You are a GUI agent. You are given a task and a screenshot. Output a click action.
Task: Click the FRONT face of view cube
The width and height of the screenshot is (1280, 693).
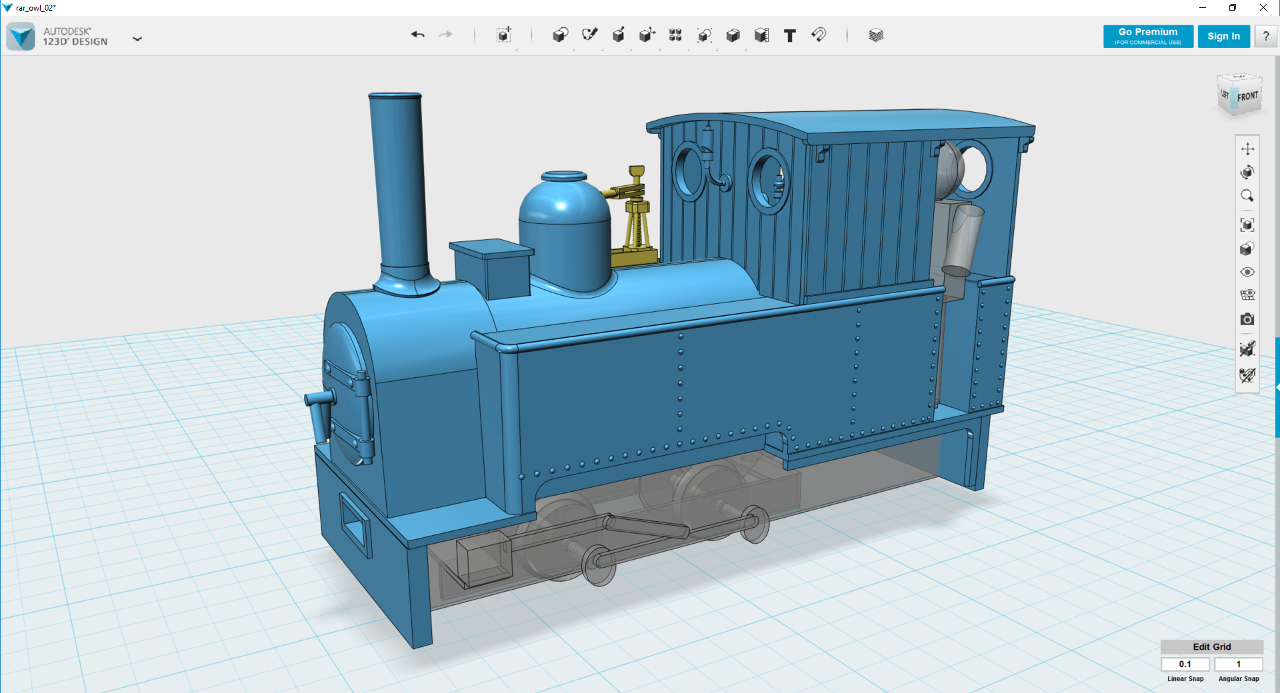(x=1248, y=97)
